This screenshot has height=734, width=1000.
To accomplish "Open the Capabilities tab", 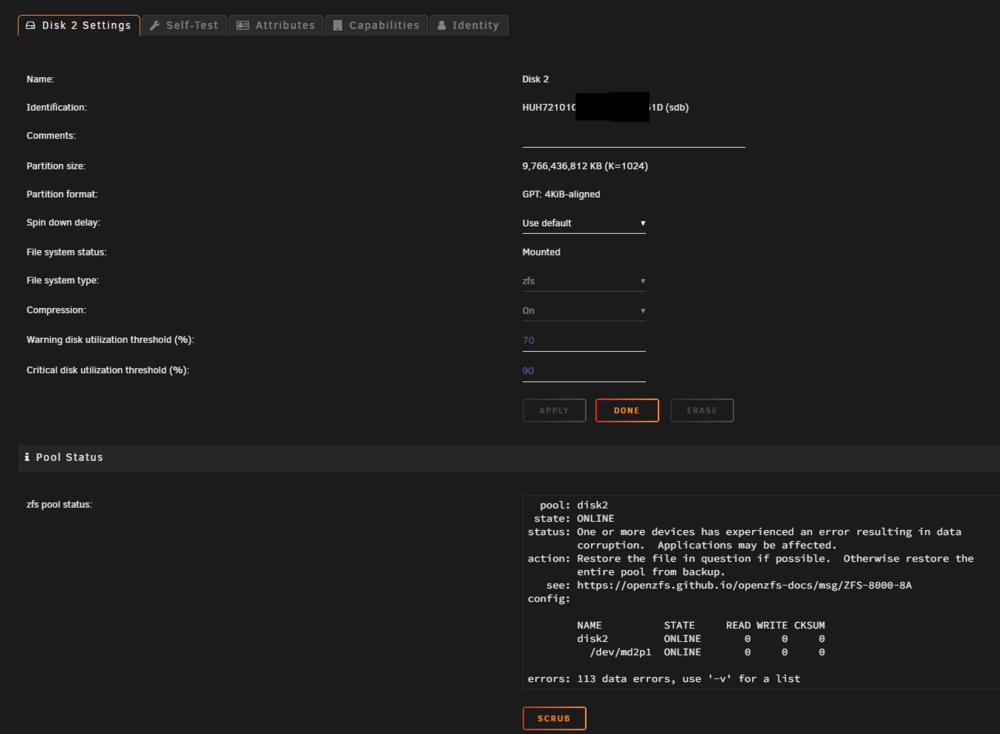I will tap(376, 26).
